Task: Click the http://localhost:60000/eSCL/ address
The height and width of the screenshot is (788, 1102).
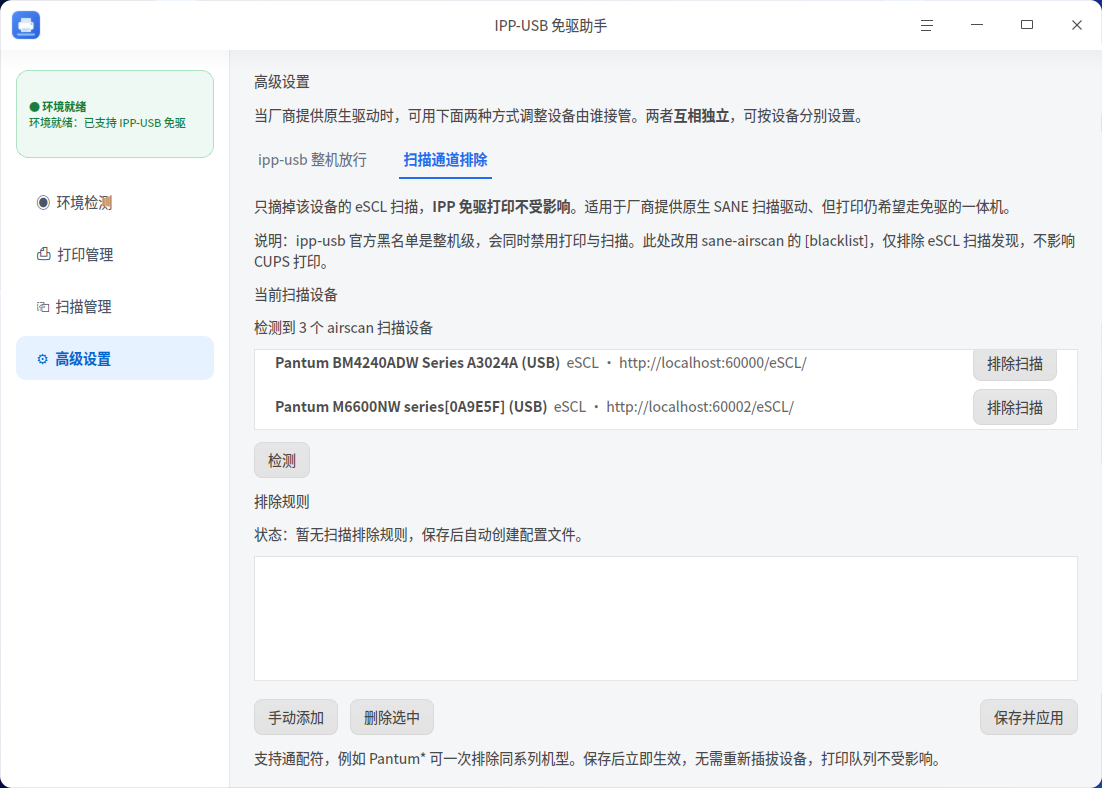Action: 713,363
